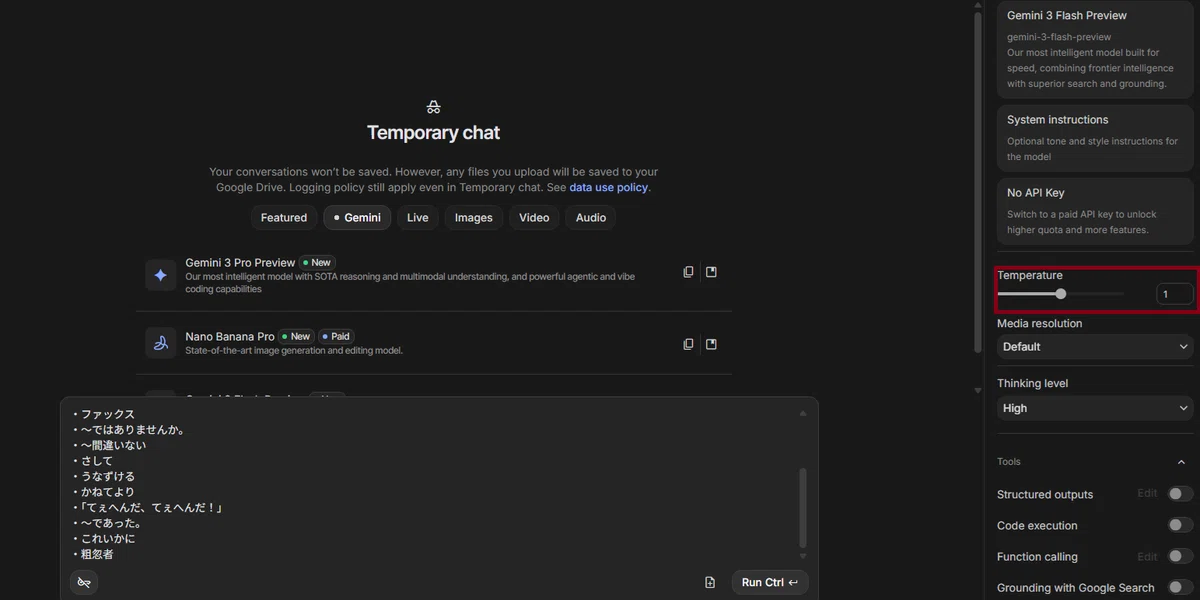Select the Audio filter tab
Screen dimensions: 1200x600
tap(591, 218)
